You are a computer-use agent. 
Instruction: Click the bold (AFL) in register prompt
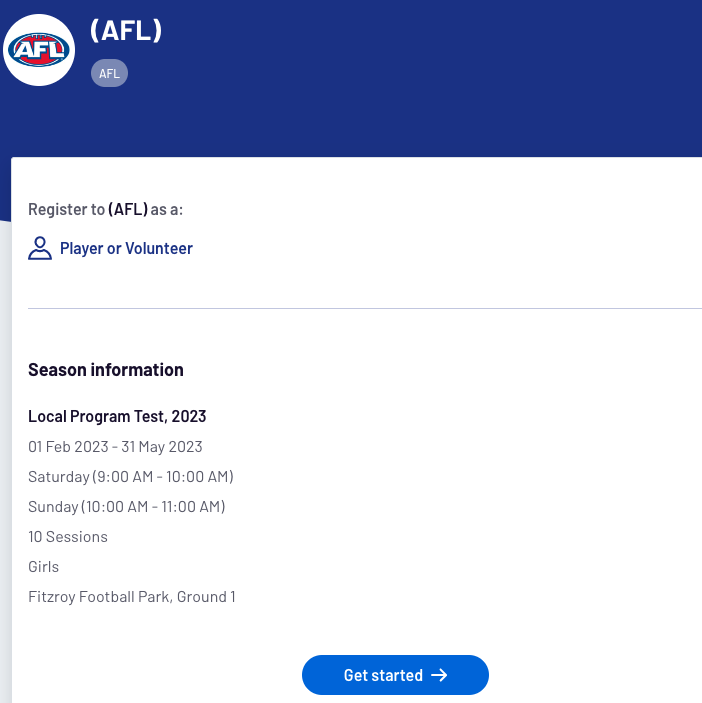(128, 210)
